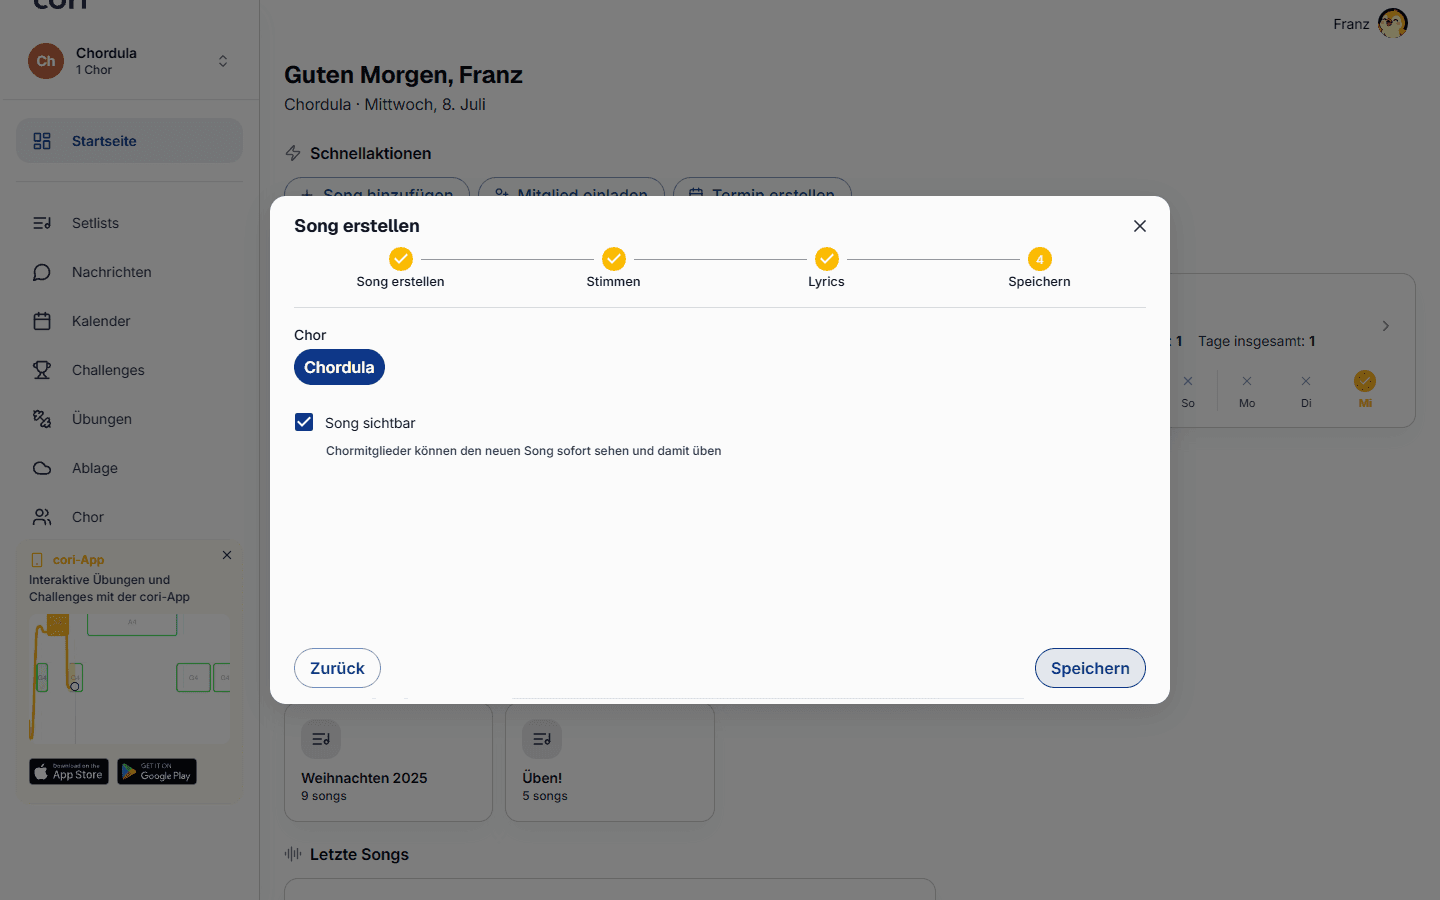
Task: Click the Üben! setlist icon
Action: click(542, 739)
